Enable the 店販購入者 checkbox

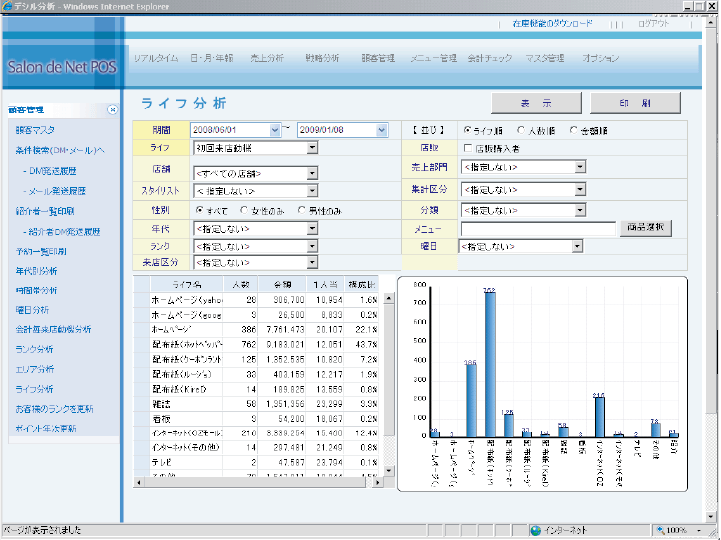click(467, 148)
